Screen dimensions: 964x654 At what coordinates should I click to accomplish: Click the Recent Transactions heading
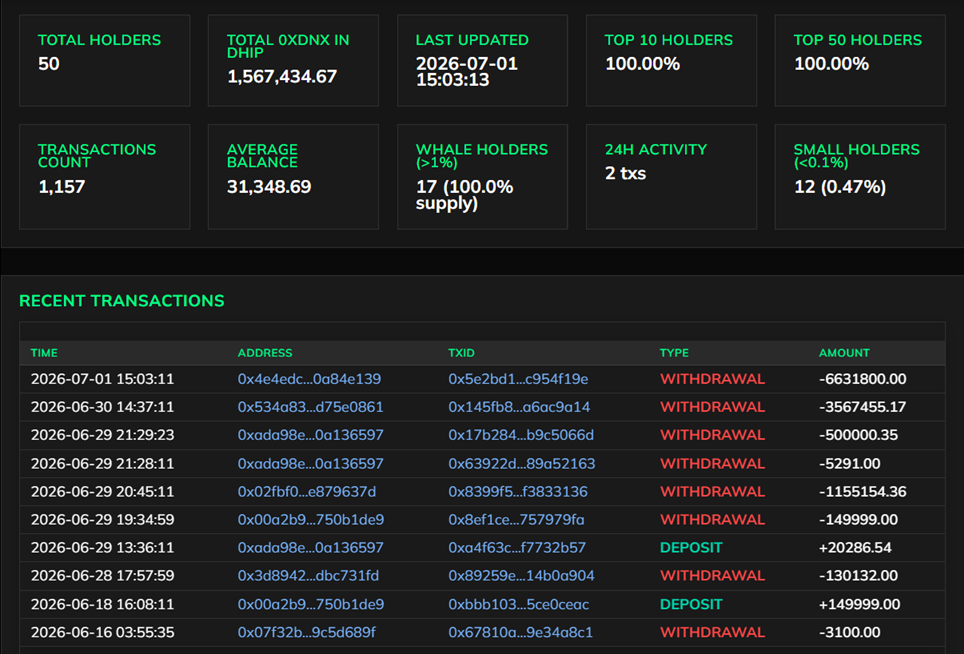(x=122, y=301)
